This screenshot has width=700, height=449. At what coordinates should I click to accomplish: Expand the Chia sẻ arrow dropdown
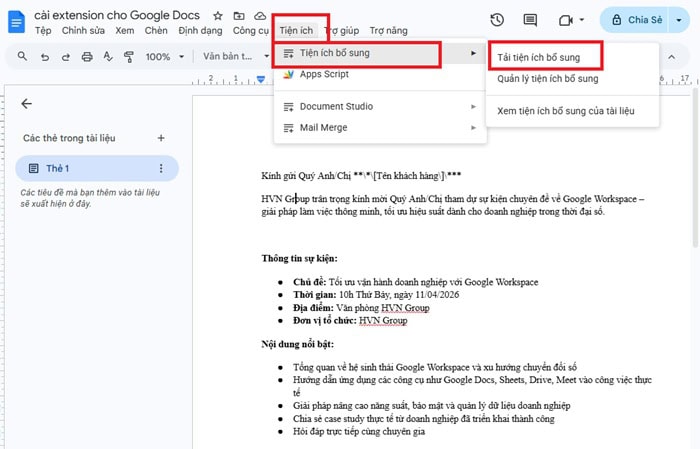tap(681, 20)
